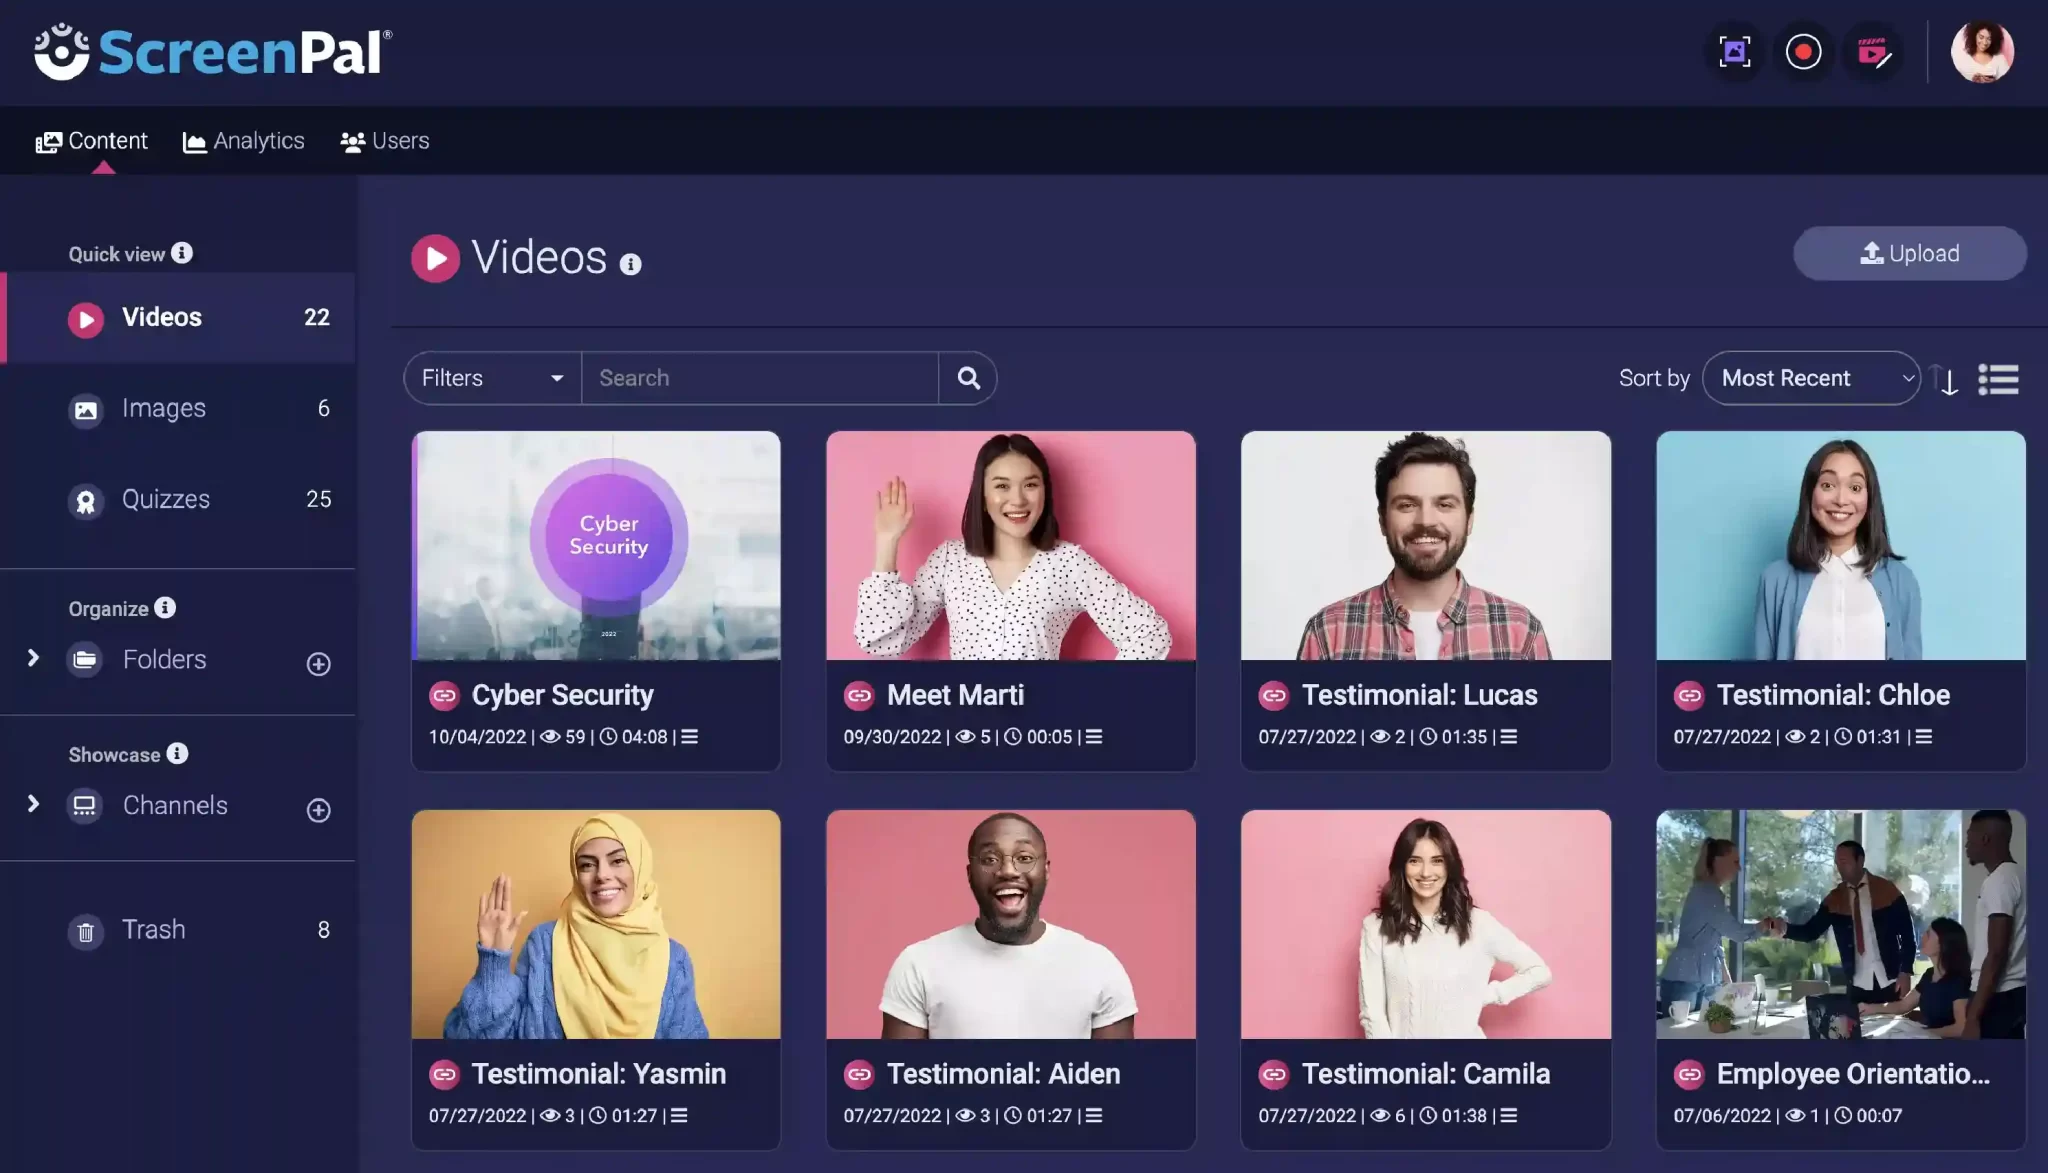Click the Images sidebar icon

pyautogui.click(x=84, y=408)
